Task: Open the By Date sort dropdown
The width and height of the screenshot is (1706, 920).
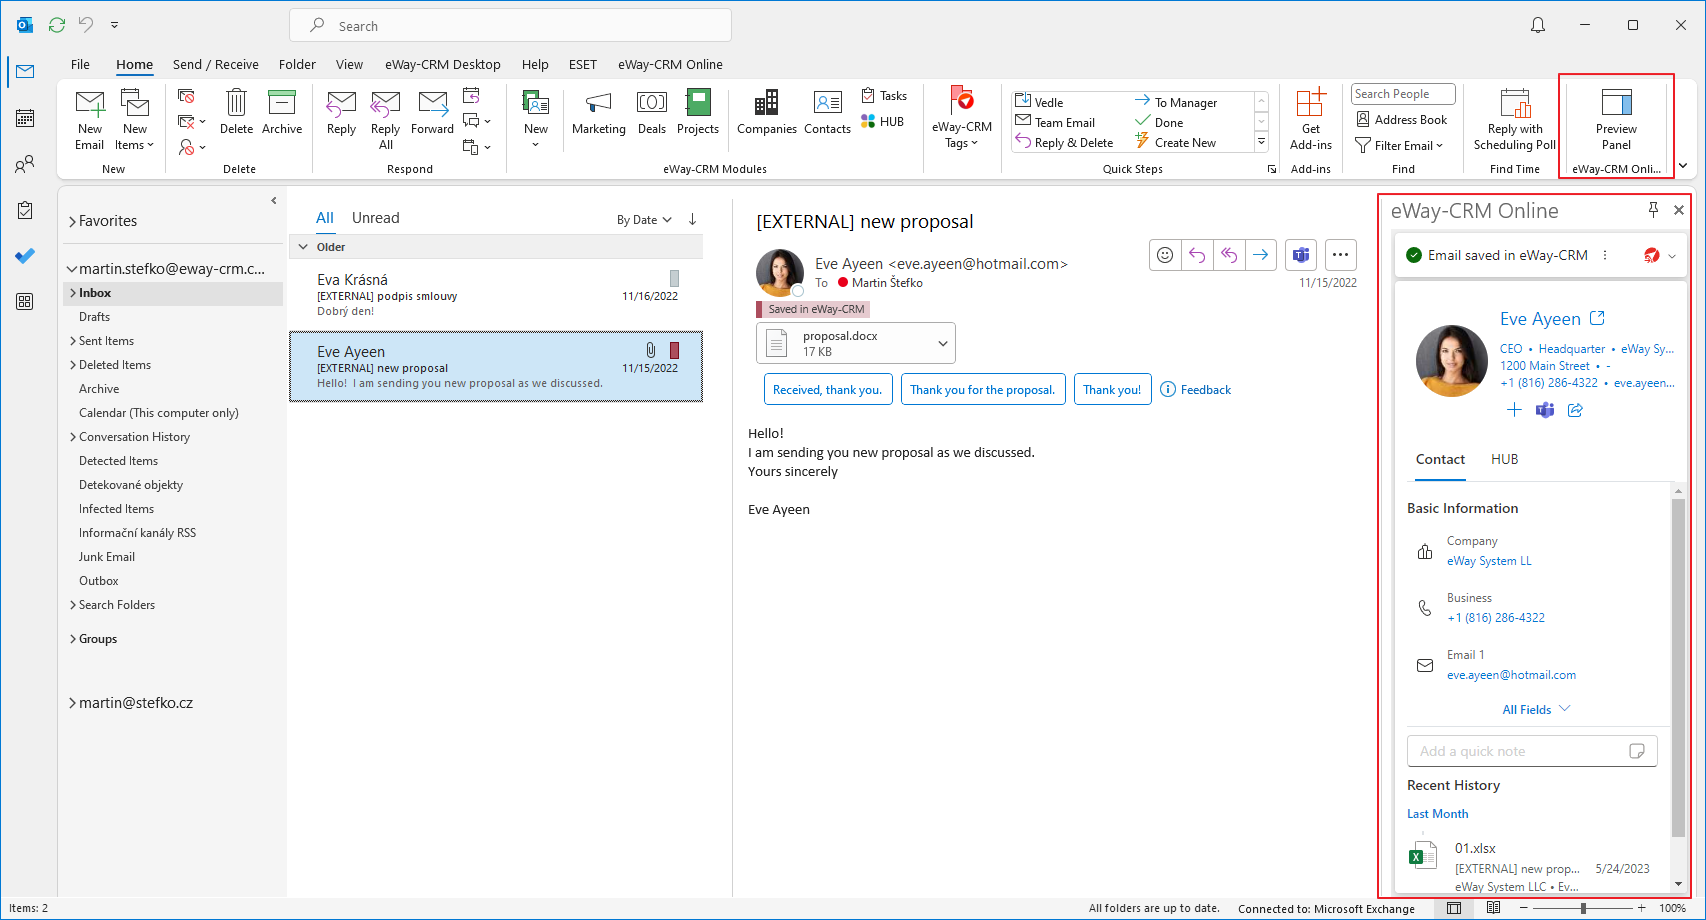Action: click(644, 220)
